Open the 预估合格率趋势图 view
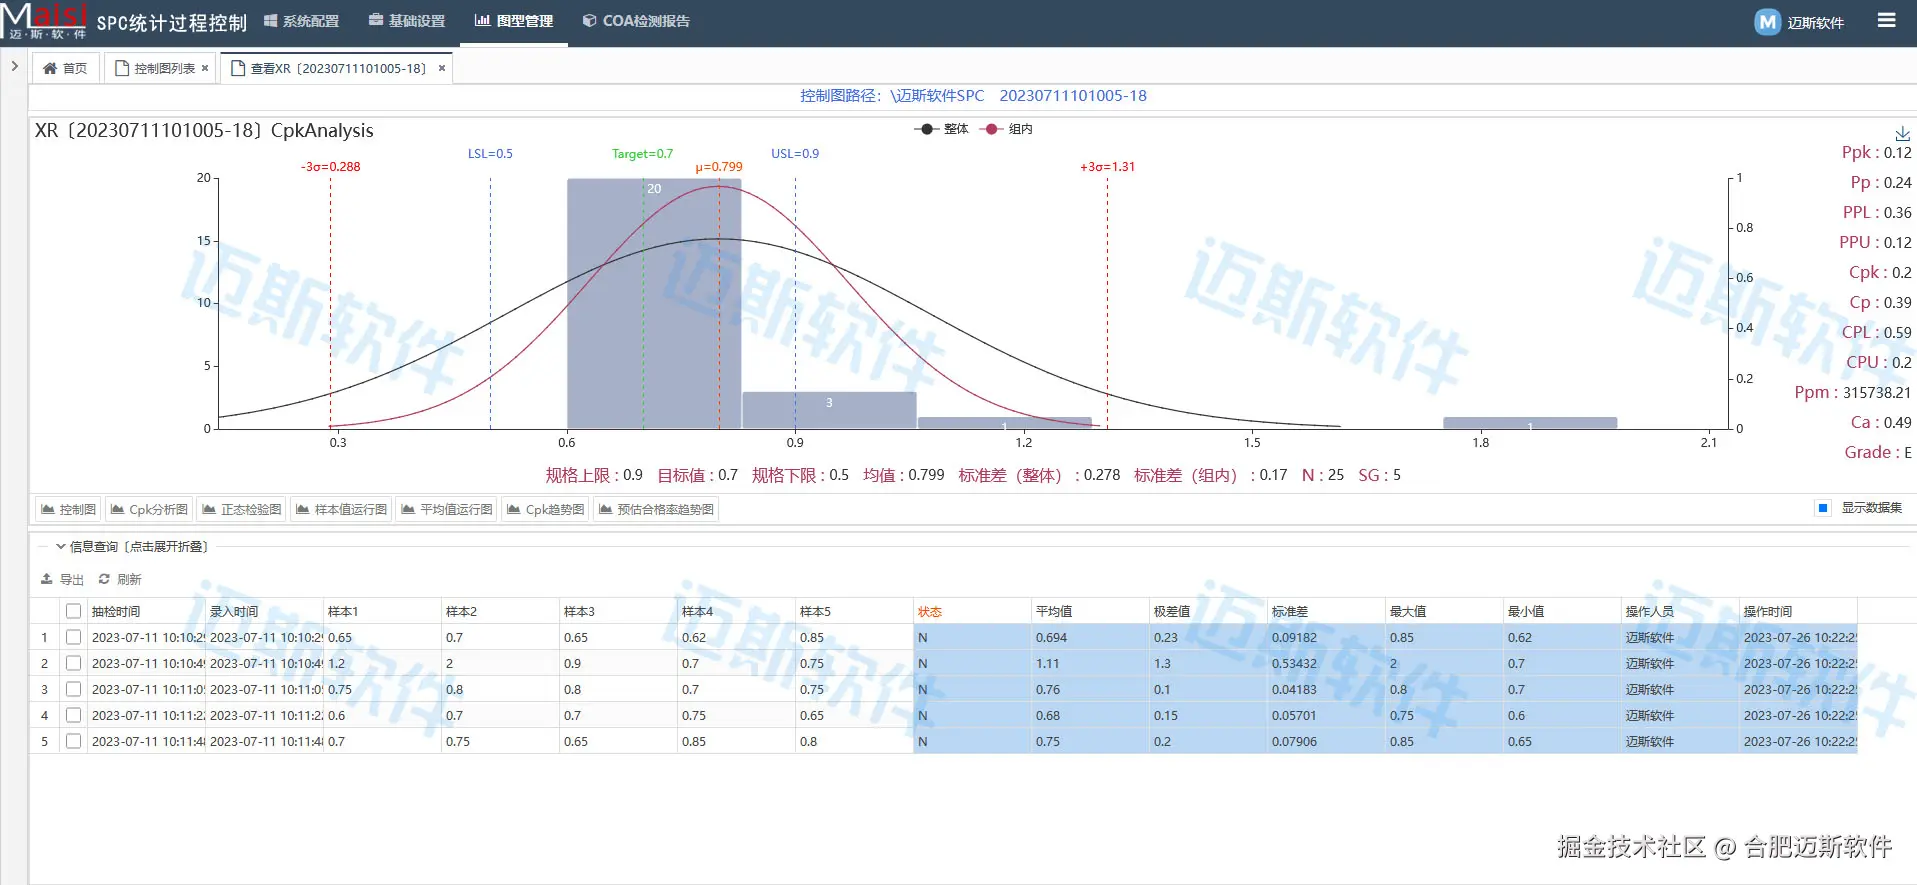 (656, 509)
